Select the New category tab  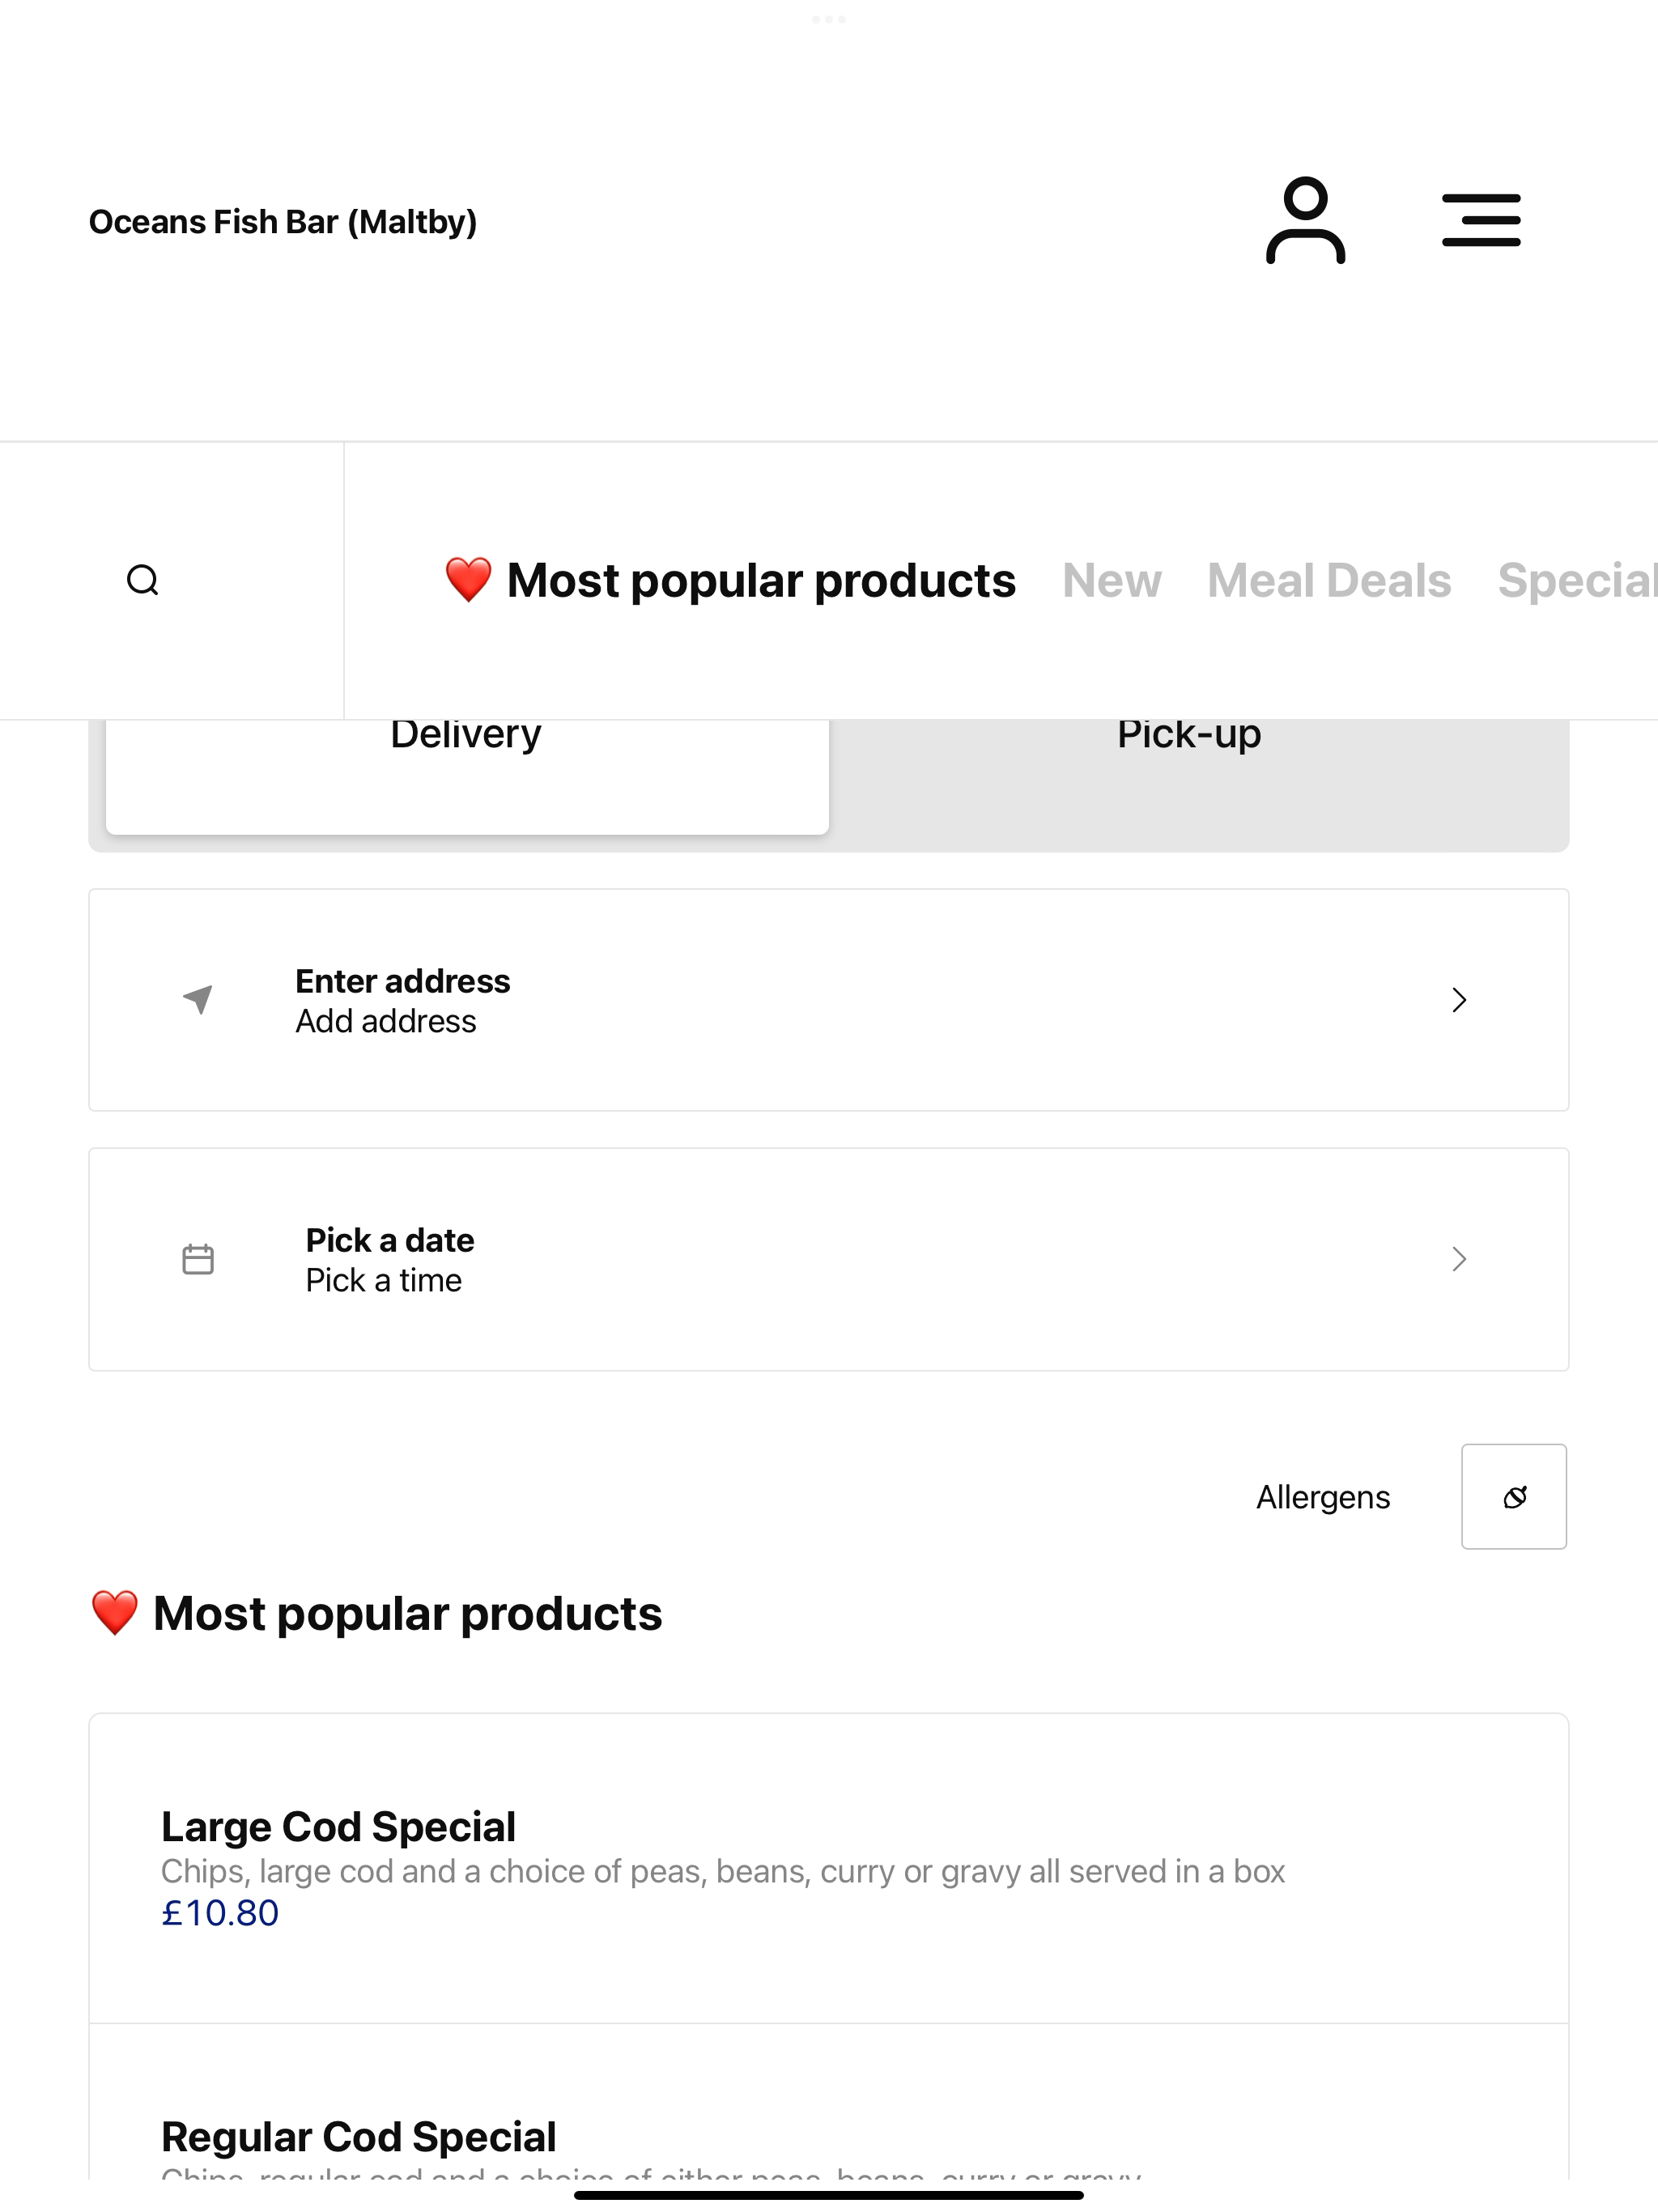coord(1112,580)
